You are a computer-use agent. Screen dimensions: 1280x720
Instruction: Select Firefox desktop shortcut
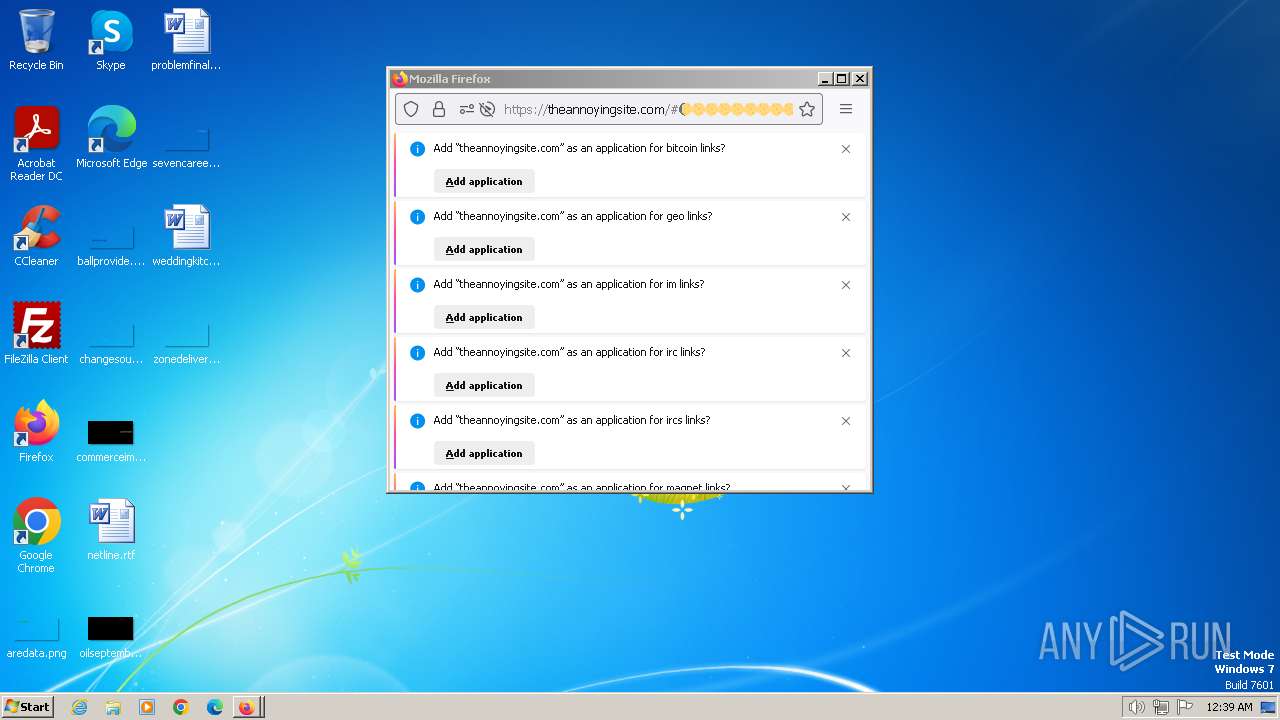(36, 432)
